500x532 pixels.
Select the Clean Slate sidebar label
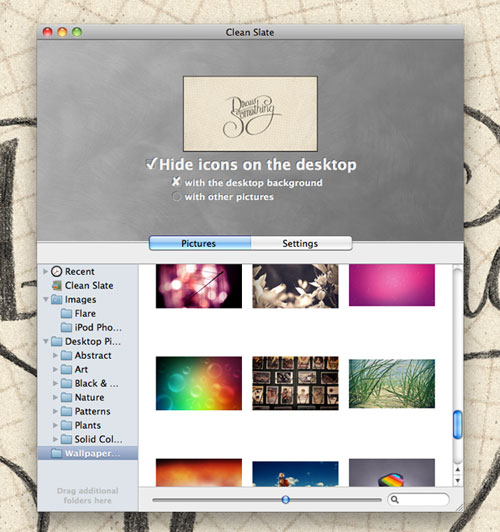pyautogui.click(x=89, y=286)
